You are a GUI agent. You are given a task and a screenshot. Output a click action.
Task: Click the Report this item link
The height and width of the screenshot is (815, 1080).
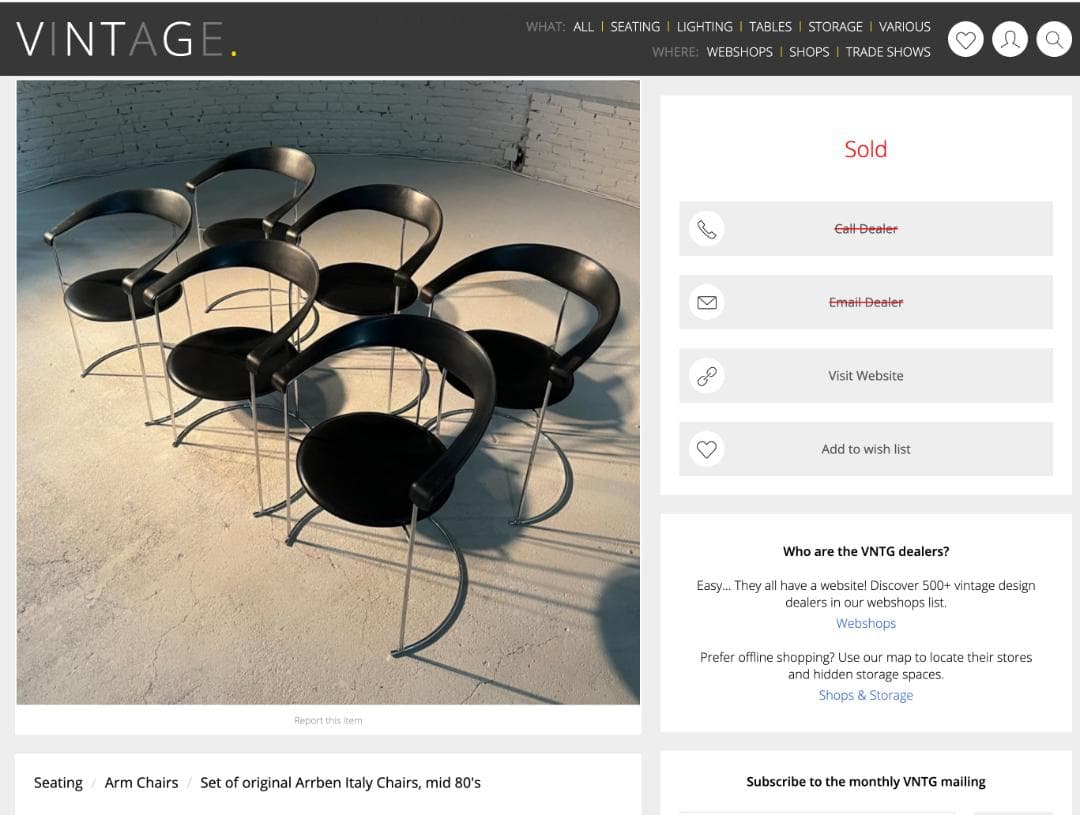tap(328, 721)
